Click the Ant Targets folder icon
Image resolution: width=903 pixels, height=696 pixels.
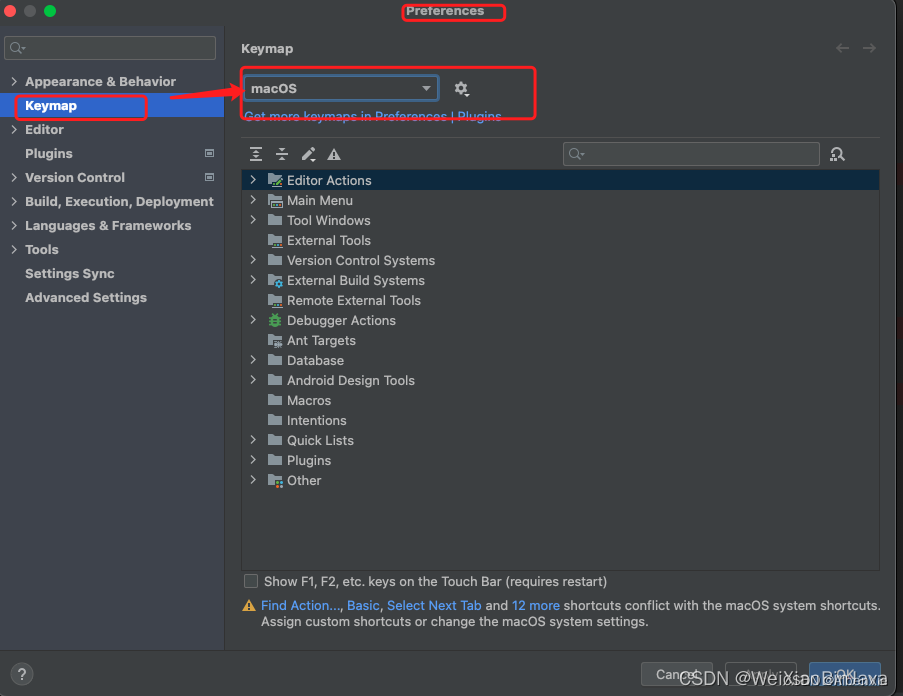point(275,340)
